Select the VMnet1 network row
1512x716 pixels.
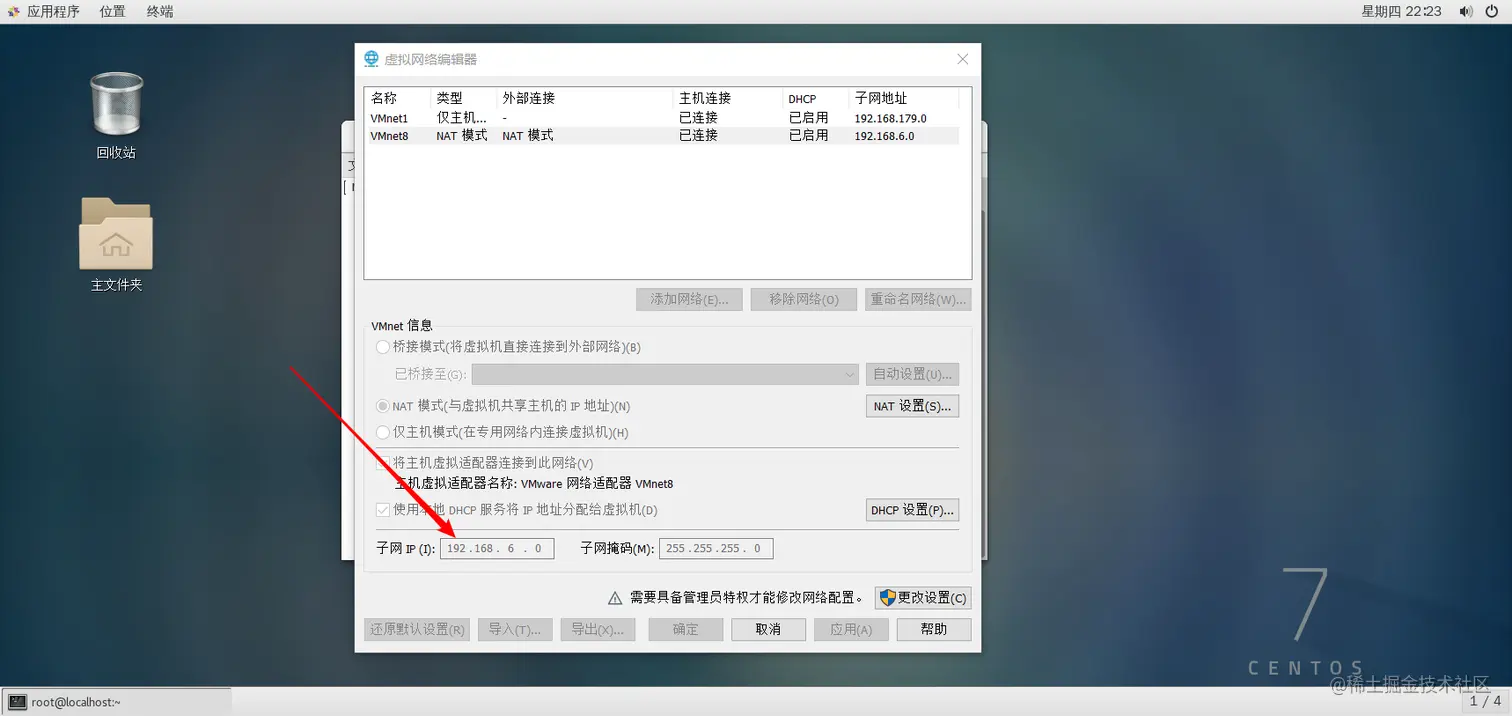(x=663, y=118)
